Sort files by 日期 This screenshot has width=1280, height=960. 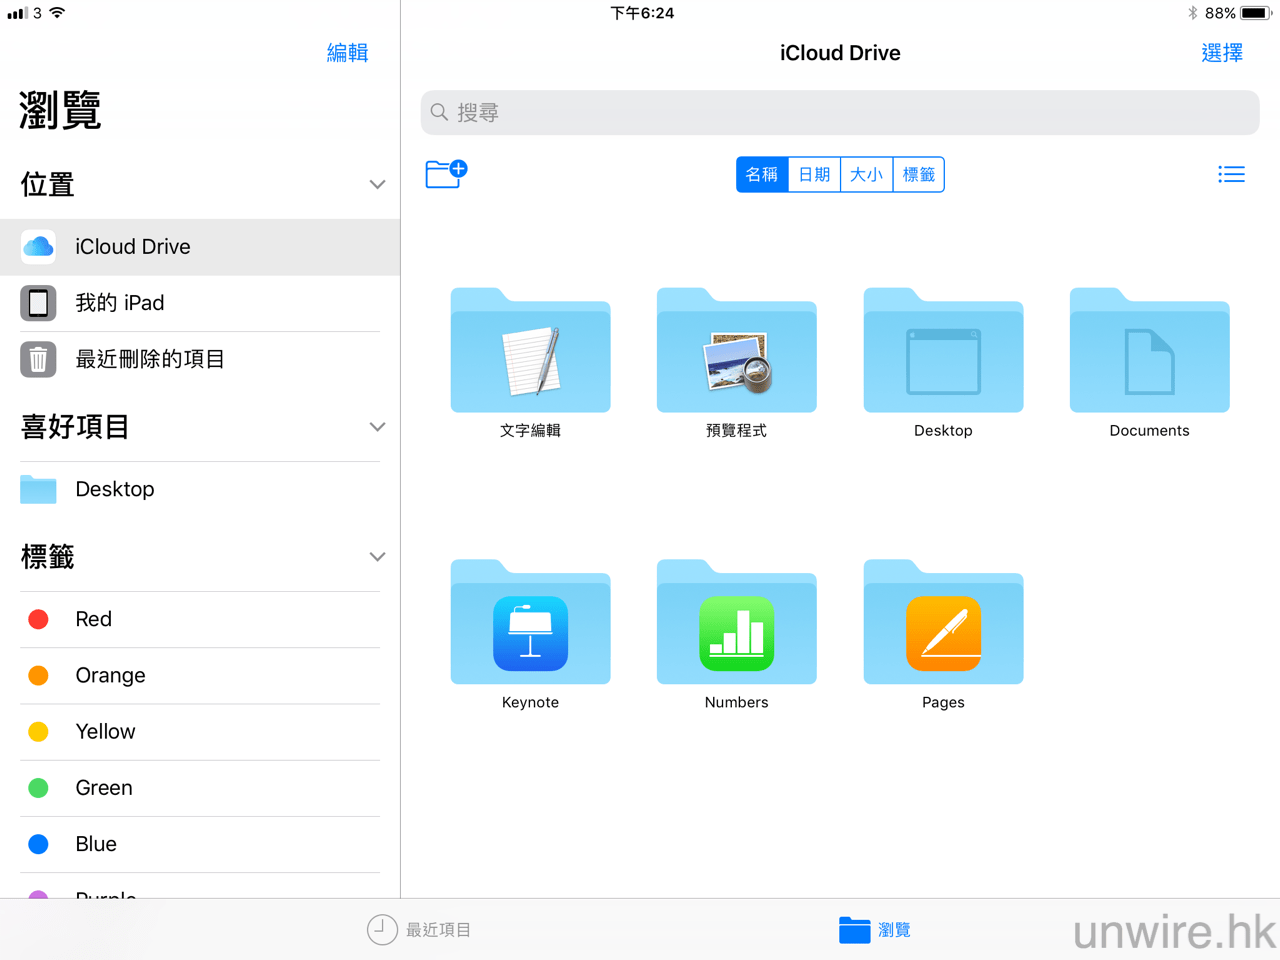pos(814,174)
